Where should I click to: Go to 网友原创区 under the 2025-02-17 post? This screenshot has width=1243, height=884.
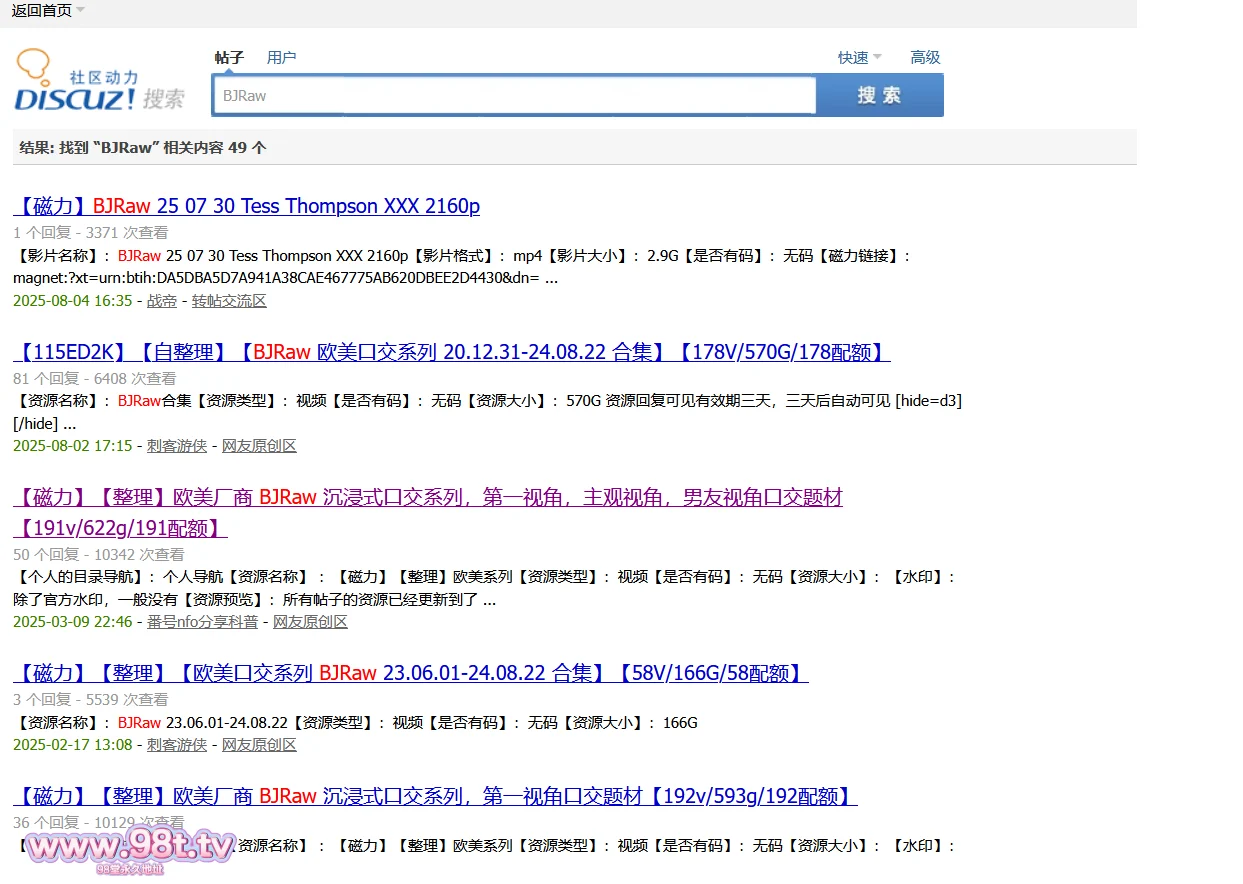click(259, 745)
